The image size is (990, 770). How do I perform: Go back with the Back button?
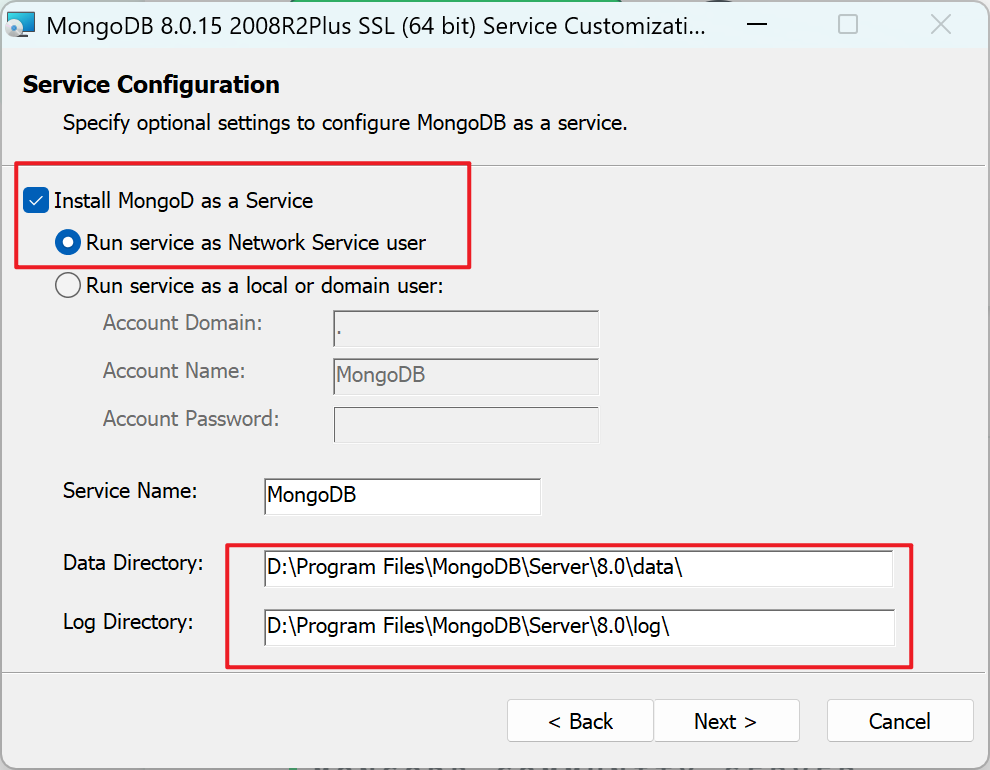click(x=580, y=721)
